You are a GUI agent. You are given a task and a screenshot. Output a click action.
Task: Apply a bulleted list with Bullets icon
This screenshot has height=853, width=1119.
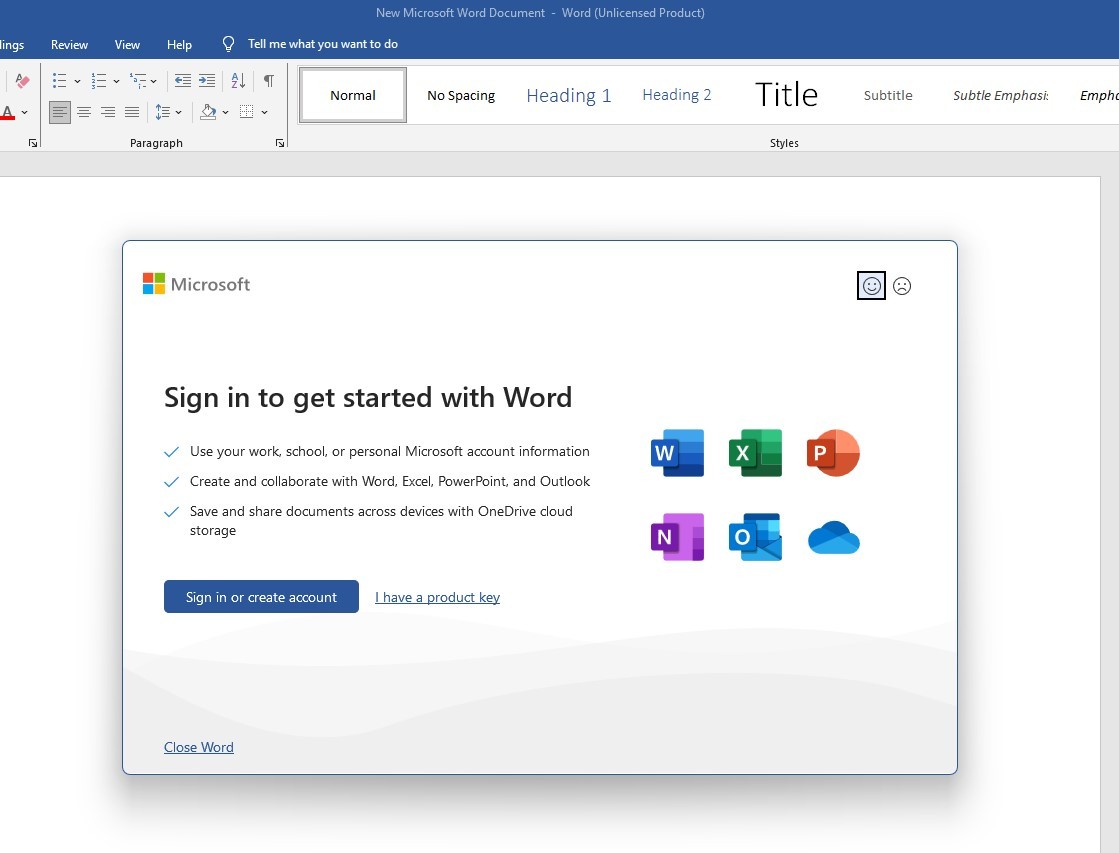(59, 81)
